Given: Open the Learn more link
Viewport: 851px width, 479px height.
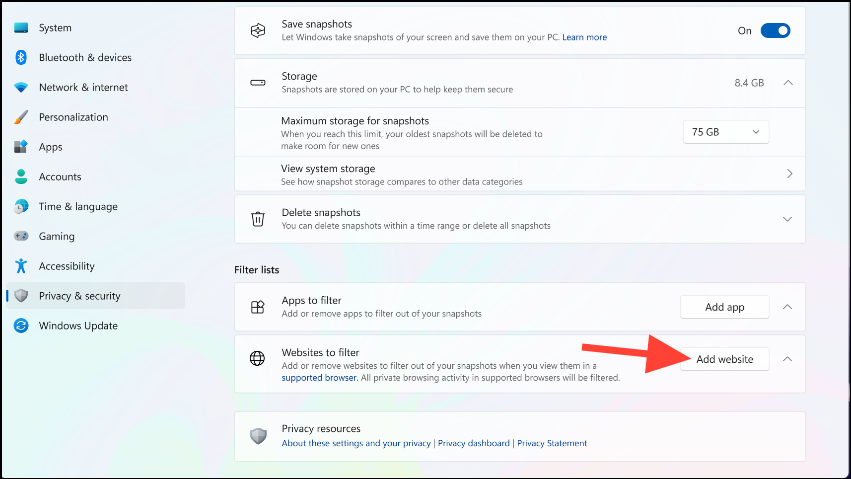Looking at the screenshot, I should point(584,38).
